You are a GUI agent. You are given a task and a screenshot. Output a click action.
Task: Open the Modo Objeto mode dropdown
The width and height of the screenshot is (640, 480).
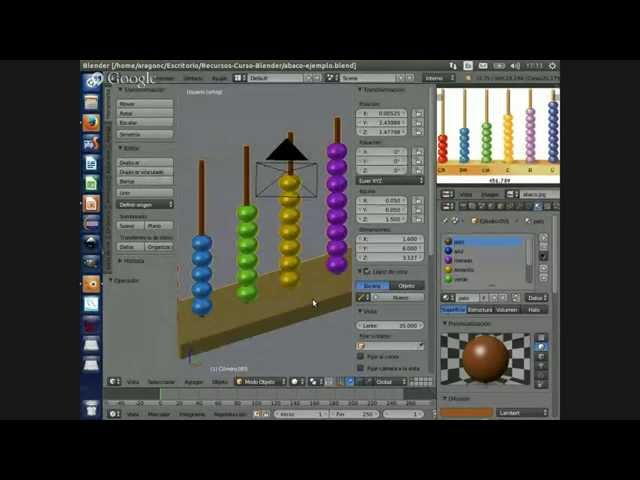coord(260,382)
